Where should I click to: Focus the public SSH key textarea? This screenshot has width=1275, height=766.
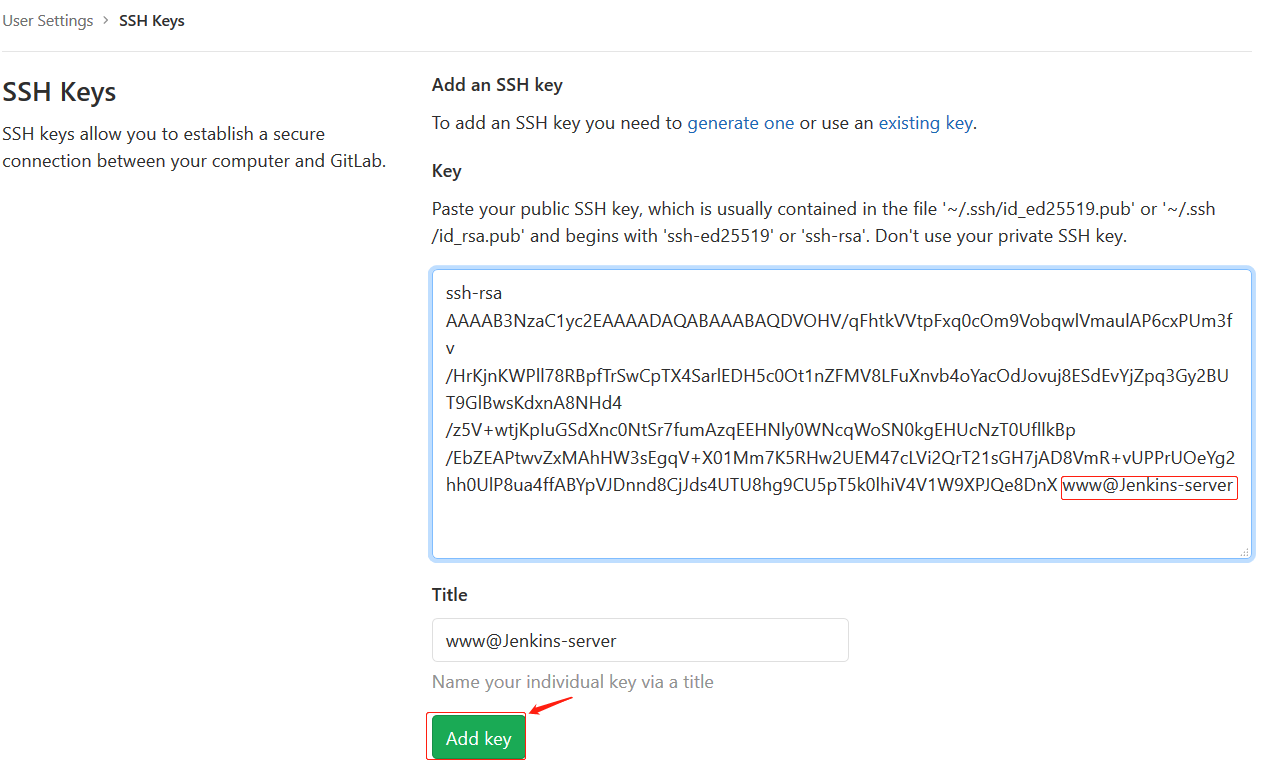pyautogui.click(x=842, y=414)
